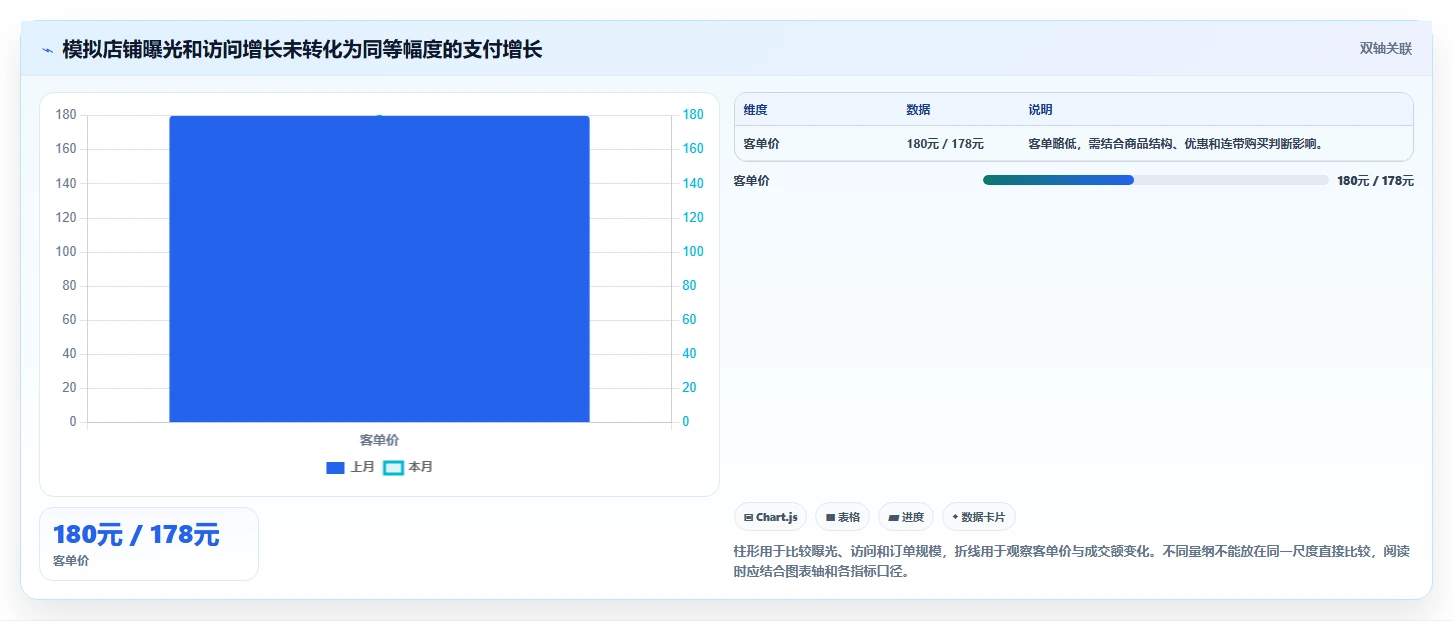Click the cyan-outlined 本月 legend box
Screen dimensions: 1453x621
pos(393,467)
